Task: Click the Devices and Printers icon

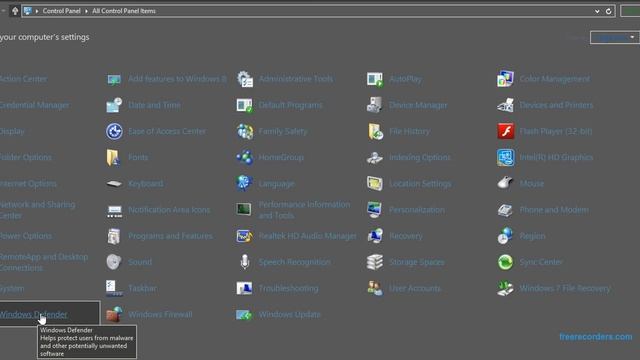Action: tap(505, 105)
